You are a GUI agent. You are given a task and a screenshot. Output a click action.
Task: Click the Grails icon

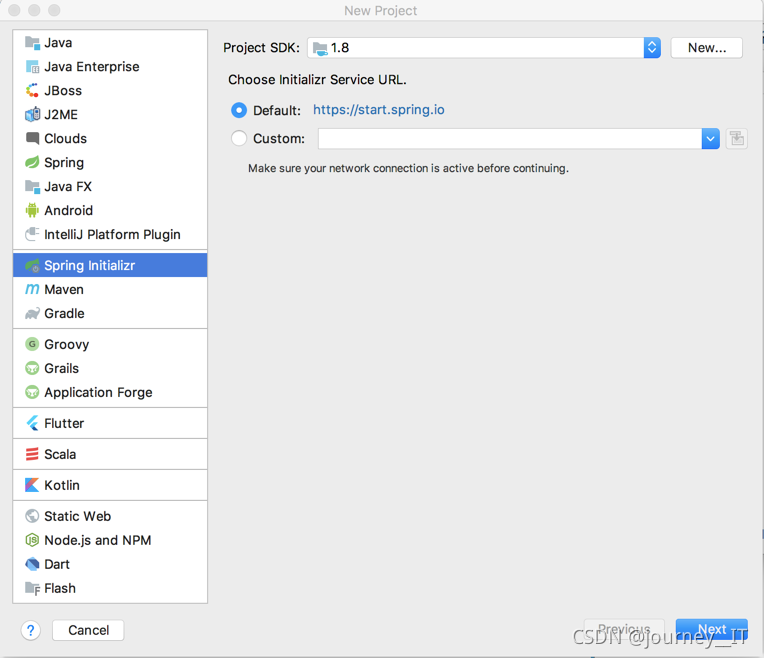pos(32,368)
